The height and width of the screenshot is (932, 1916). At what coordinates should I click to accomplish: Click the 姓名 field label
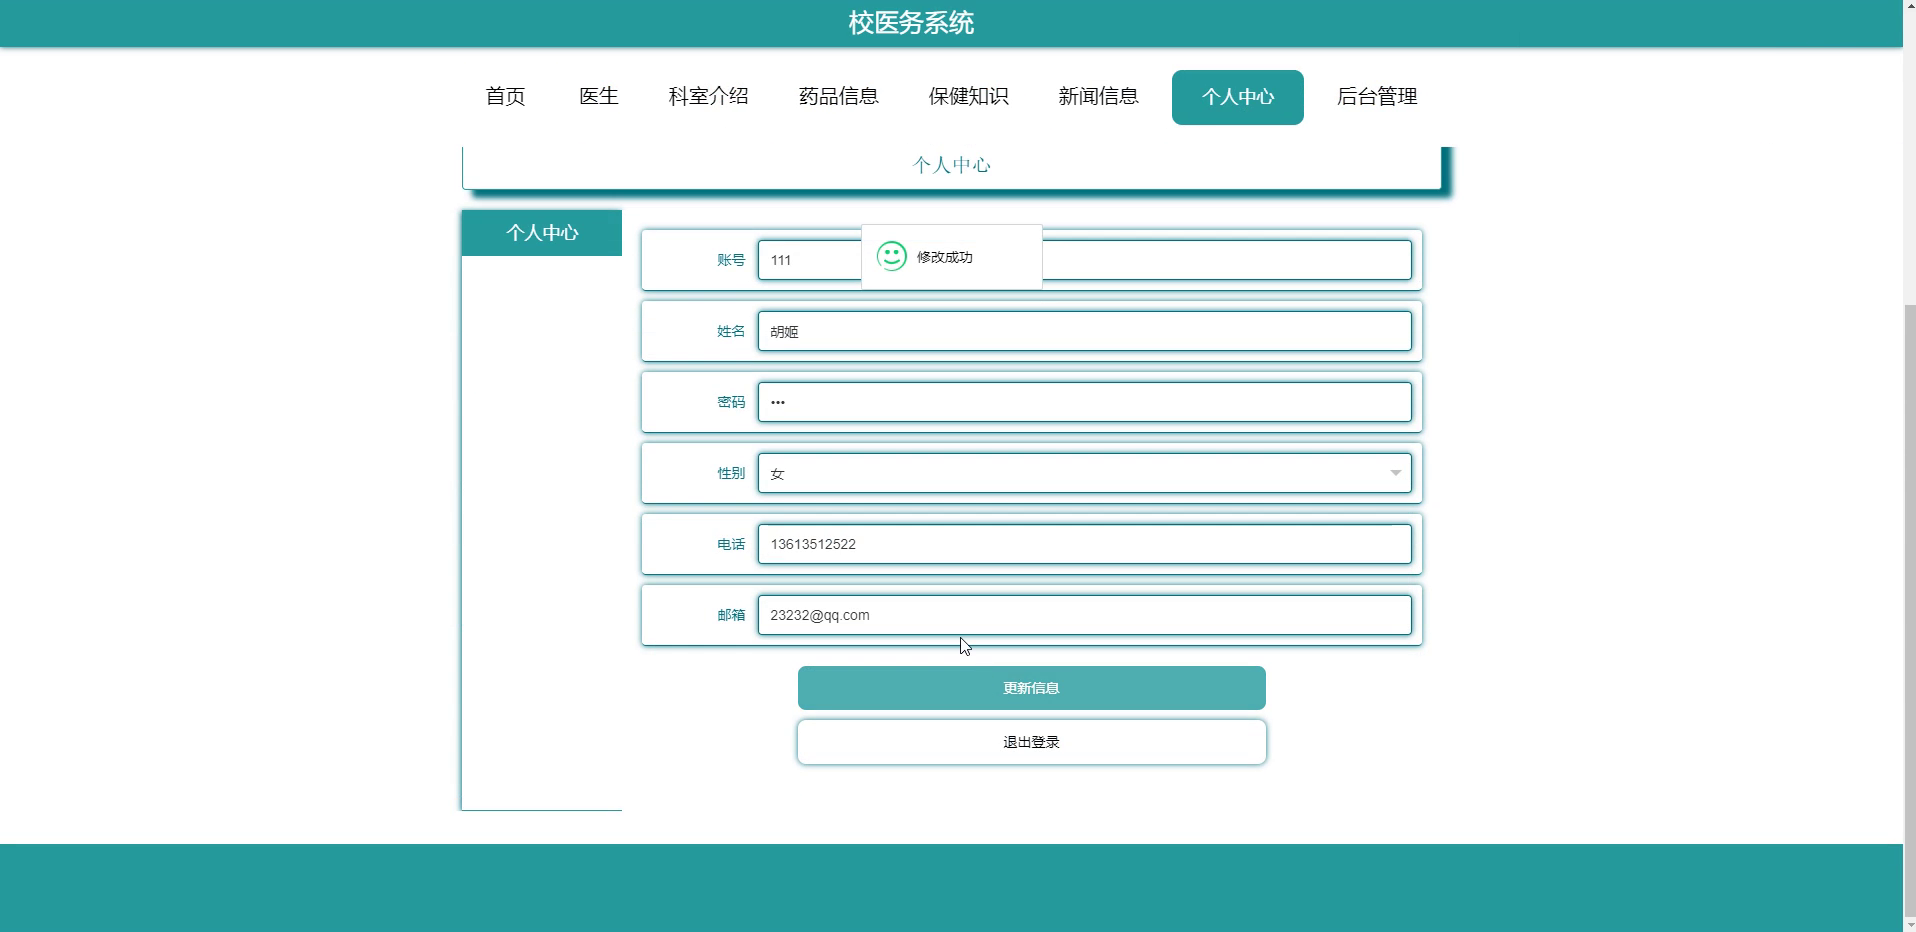click(x=731, y=331)
